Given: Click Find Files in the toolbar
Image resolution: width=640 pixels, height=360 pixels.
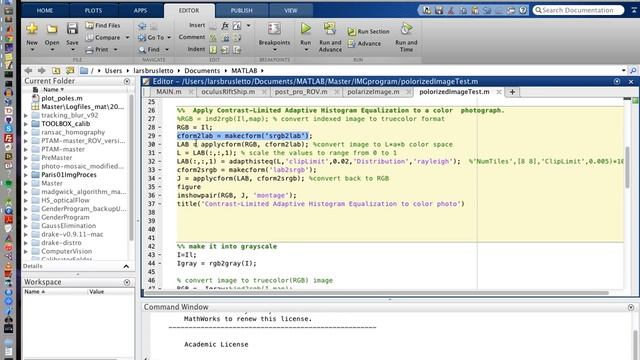Looking at the screenshot, I should [x=103, y=25].
